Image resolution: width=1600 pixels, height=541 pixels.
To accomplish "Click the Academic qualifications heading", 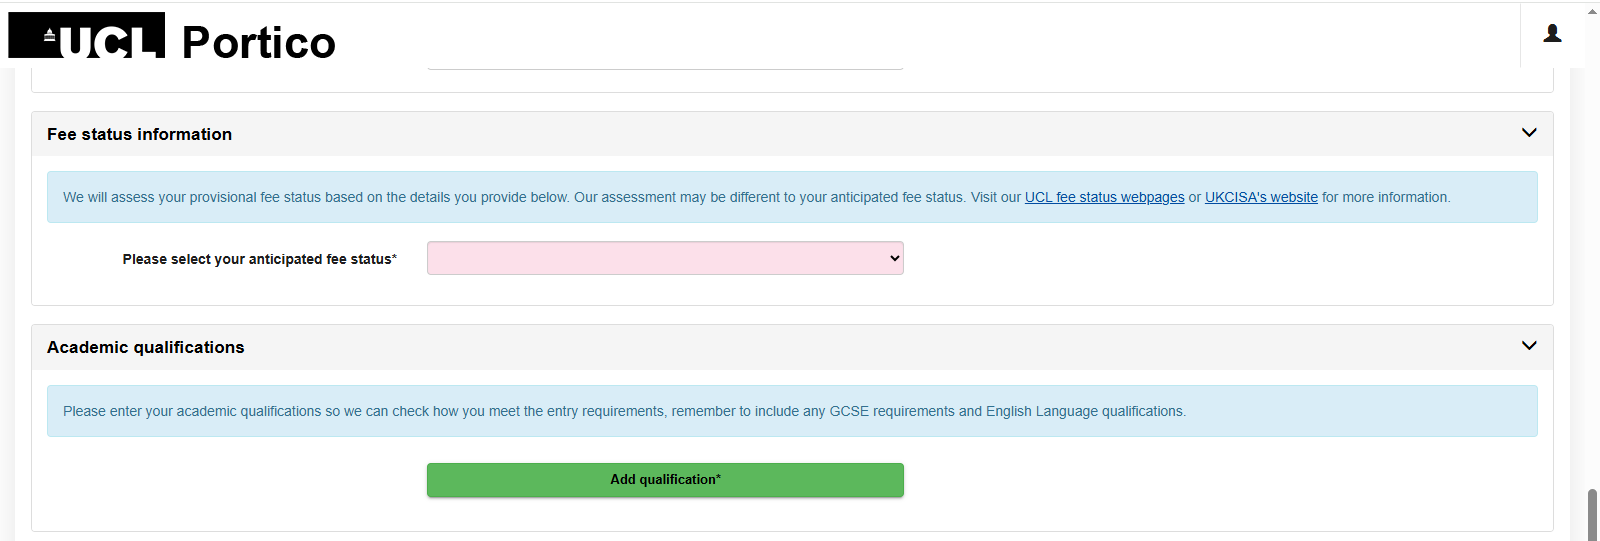I will click(x=145, y=347).
